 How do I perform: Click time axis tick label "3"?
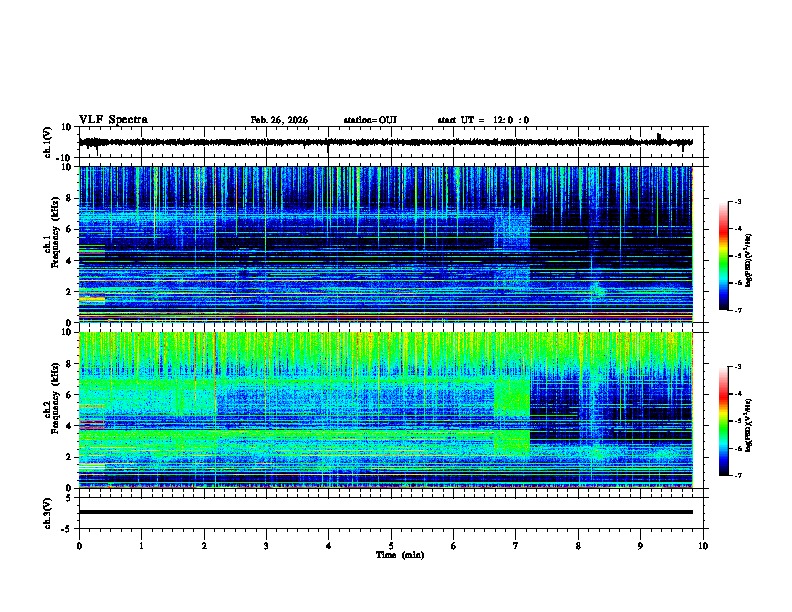(266, 546)
